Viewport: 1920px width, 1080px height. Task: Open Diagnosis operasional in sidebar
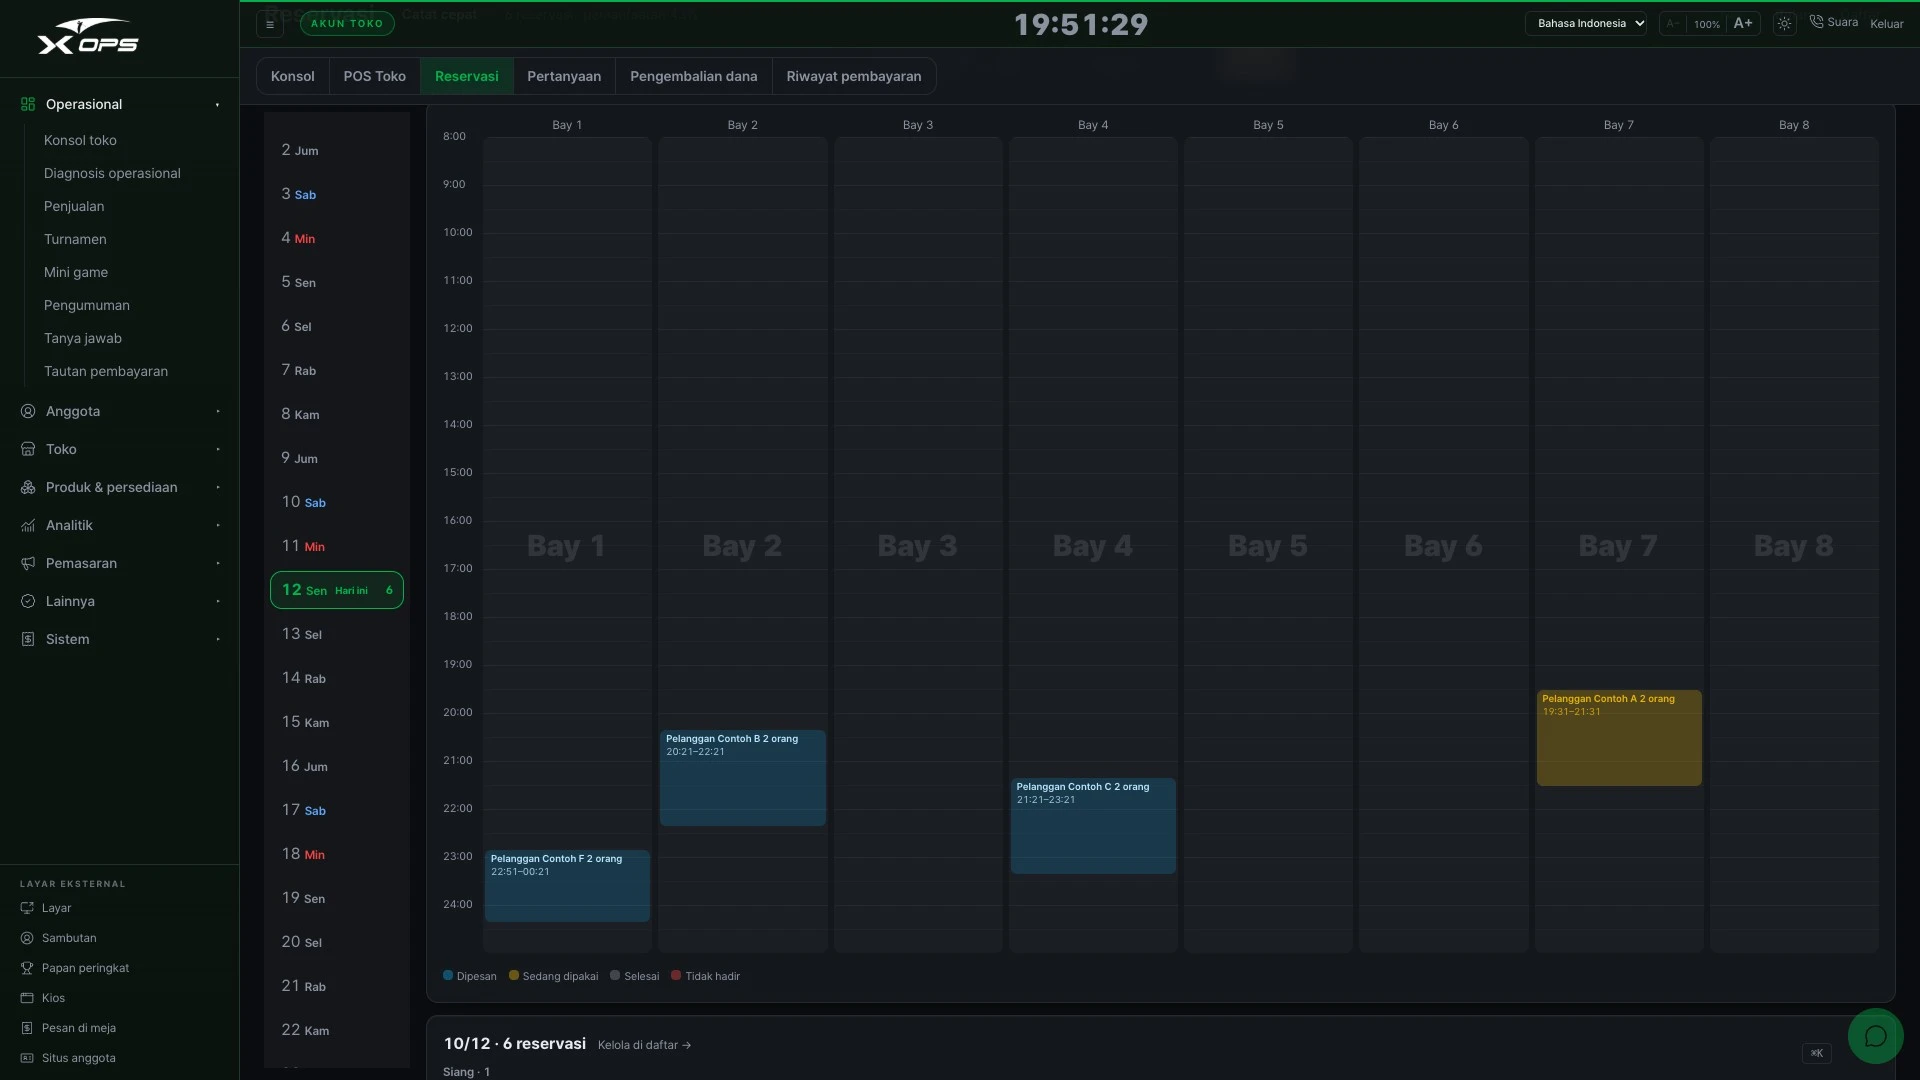(x=112, y=173)
